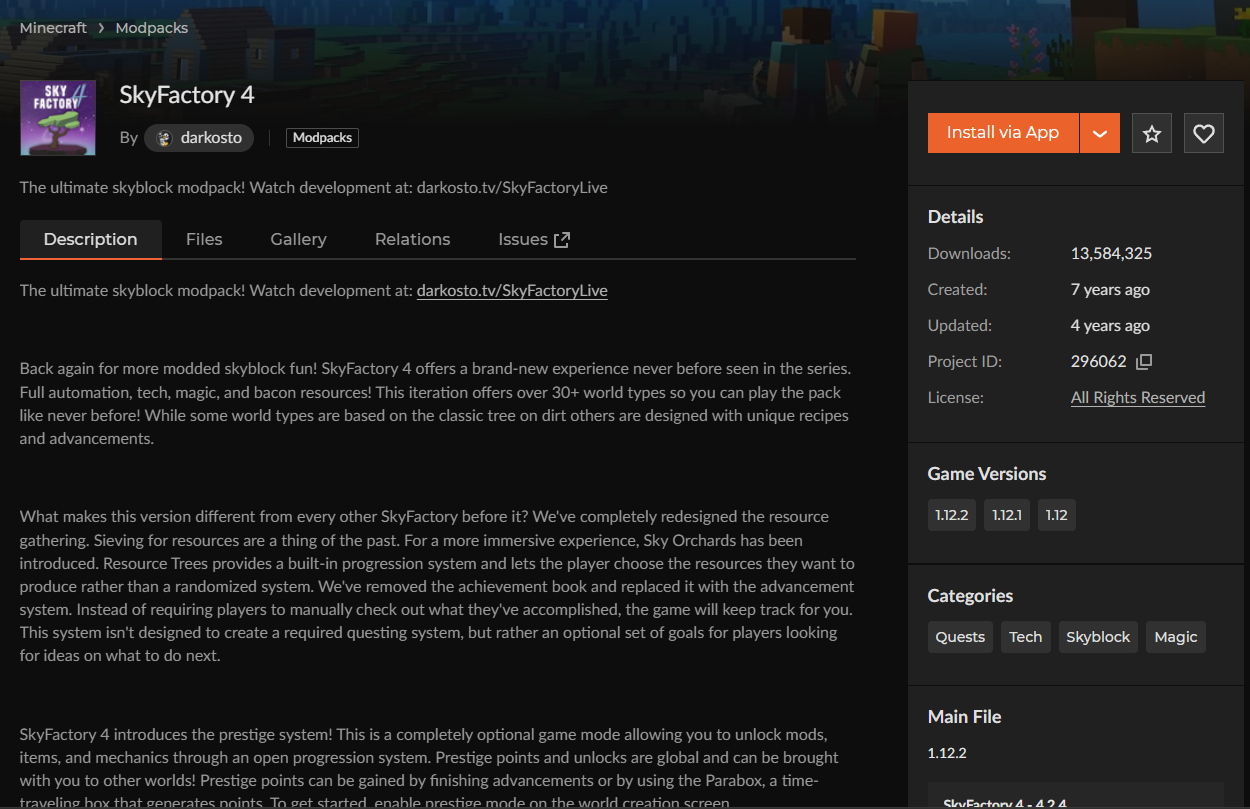
Task: Click the downloads count 13,584,325
Action: tap(1111, 253)
